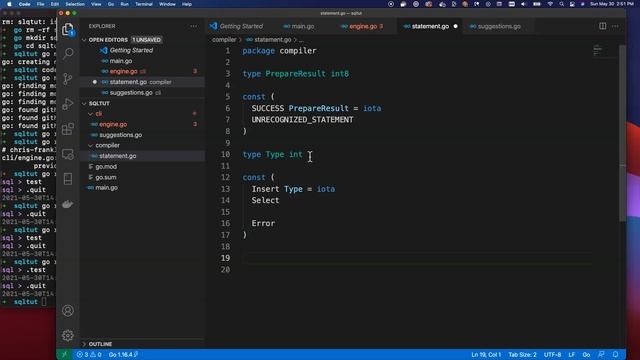Screen dimensions: 640x360
Task: Open the Terminal menu
Action: click(x=144, y=4)
